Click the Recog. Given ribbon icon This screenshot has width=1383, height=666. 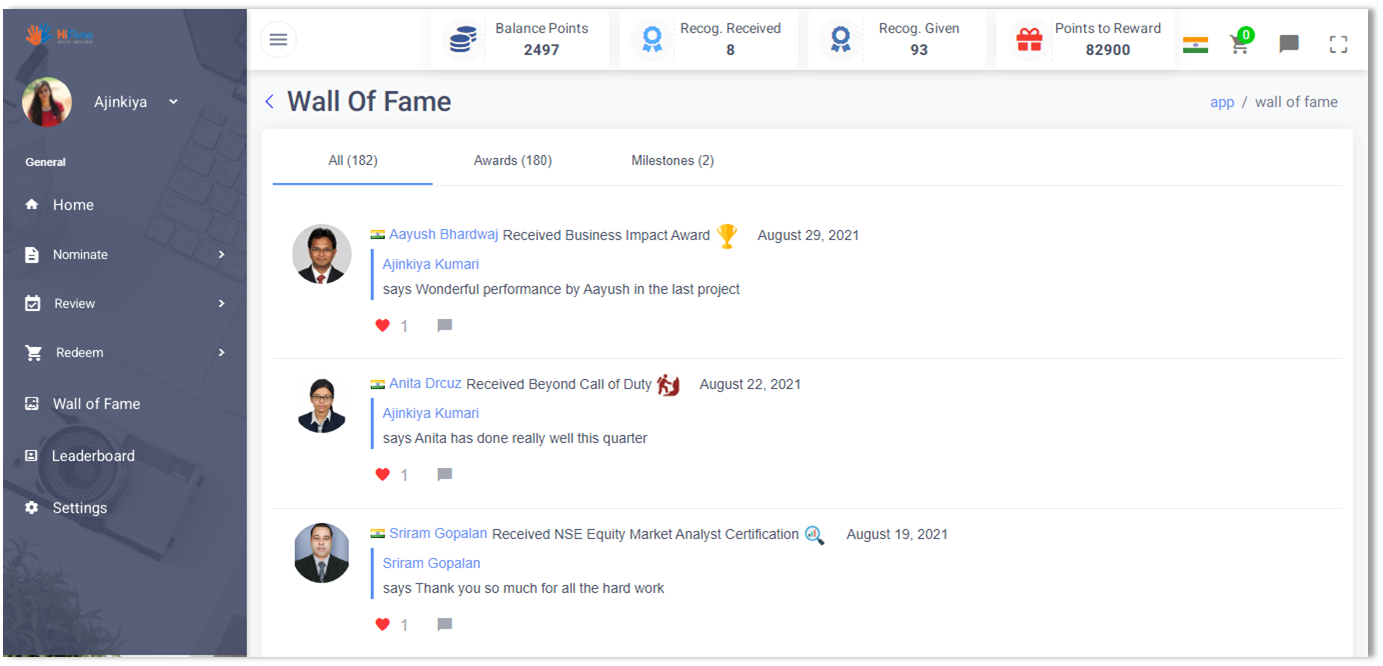(841, 40)
